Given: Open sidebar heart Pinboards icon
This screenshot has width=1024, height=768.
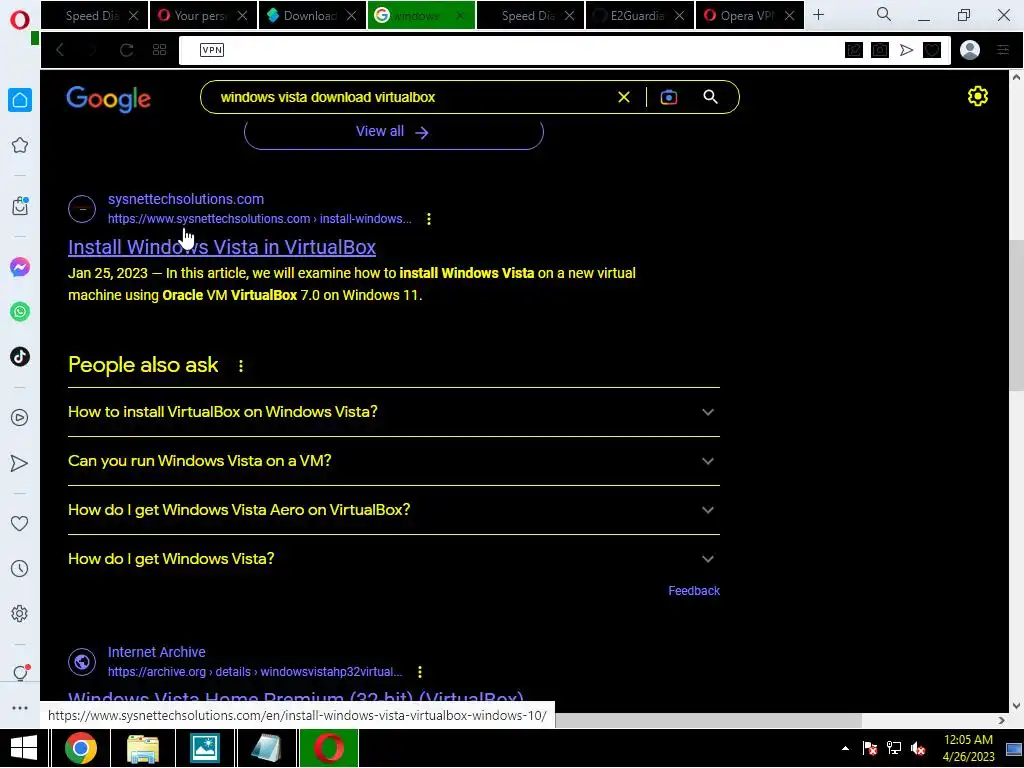Looking at the screenshot, I should pos(20,523).
